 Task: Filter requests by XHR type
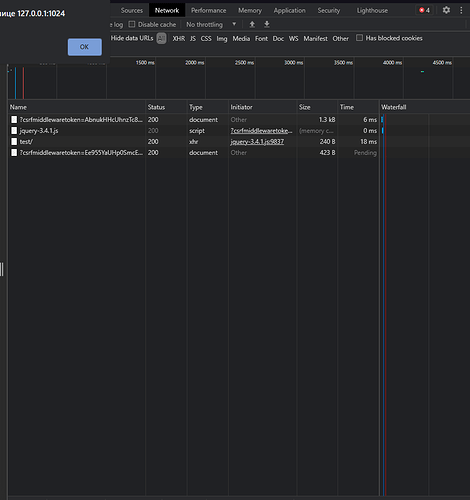pos(179,39)
